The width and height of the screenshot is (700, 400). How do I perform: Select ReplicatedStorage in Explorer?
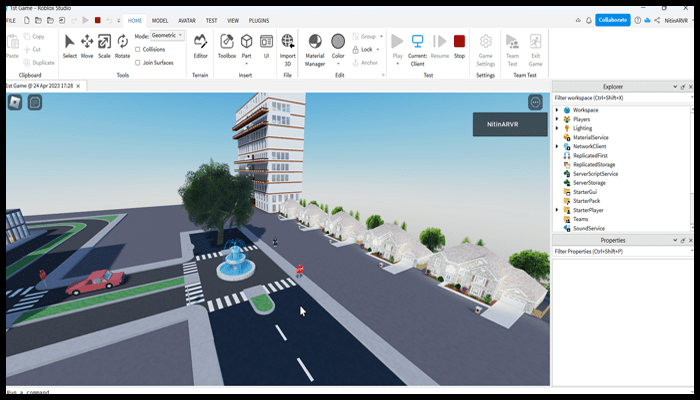(594, 165)
